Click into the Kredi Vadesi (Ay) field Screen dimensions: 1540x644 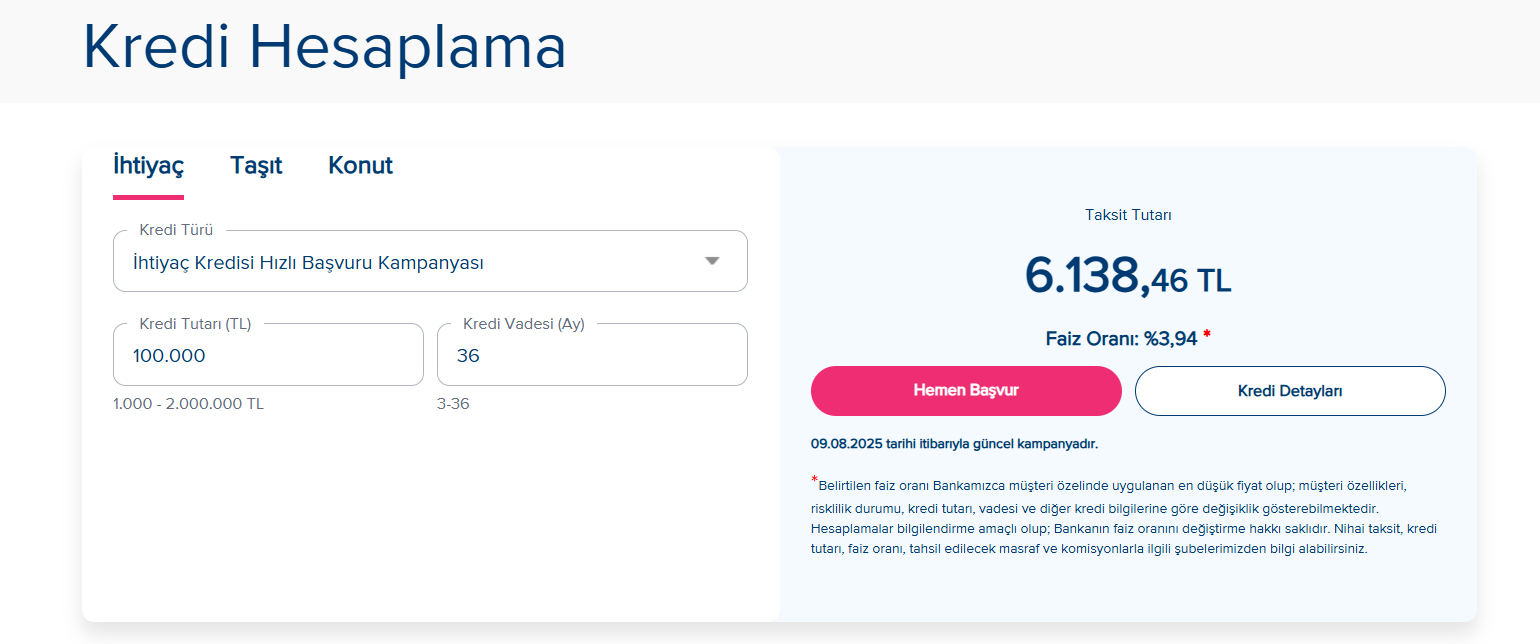pos(592,356)
